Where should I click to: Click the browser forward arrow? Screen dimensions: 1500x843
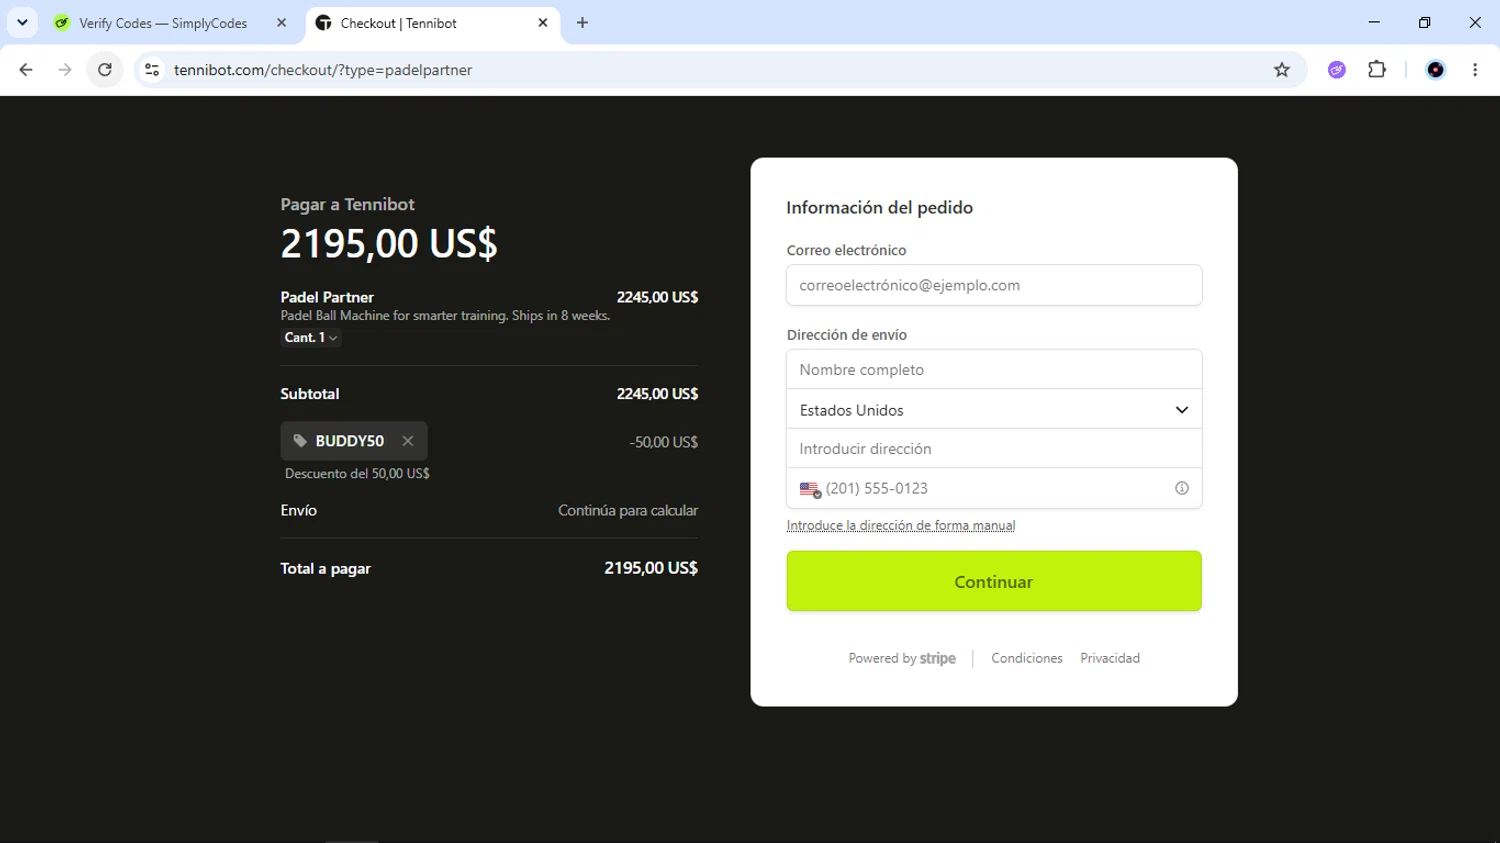coord(65,70)
